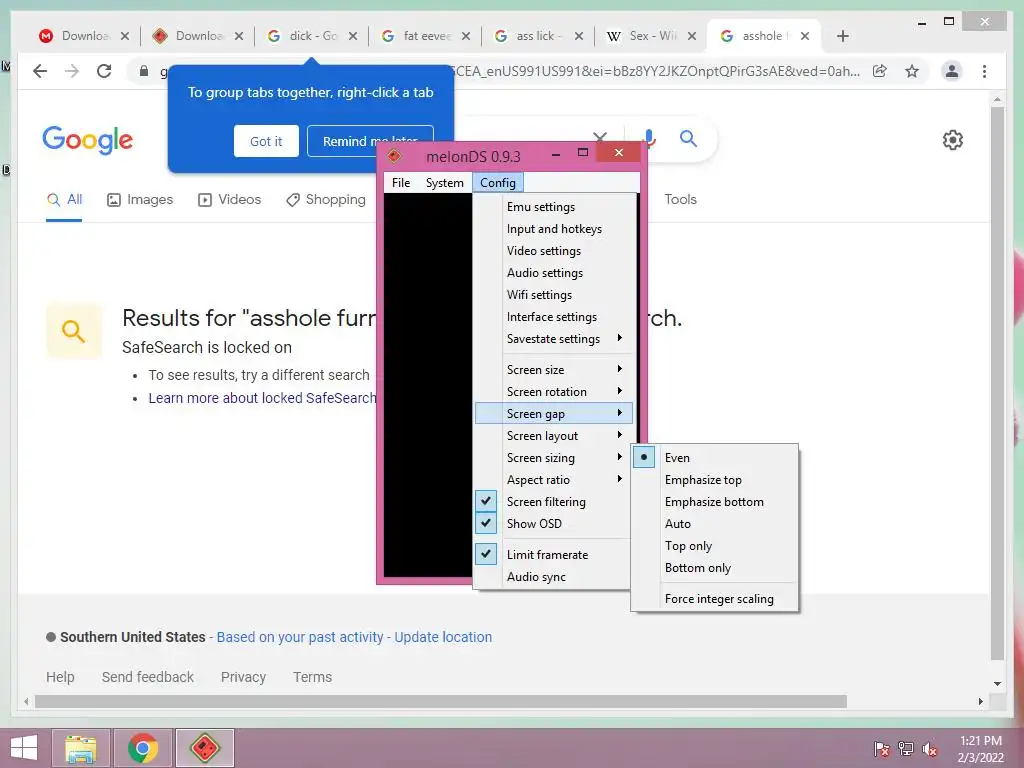Close the Wikipedia tab

pos(692,36)
